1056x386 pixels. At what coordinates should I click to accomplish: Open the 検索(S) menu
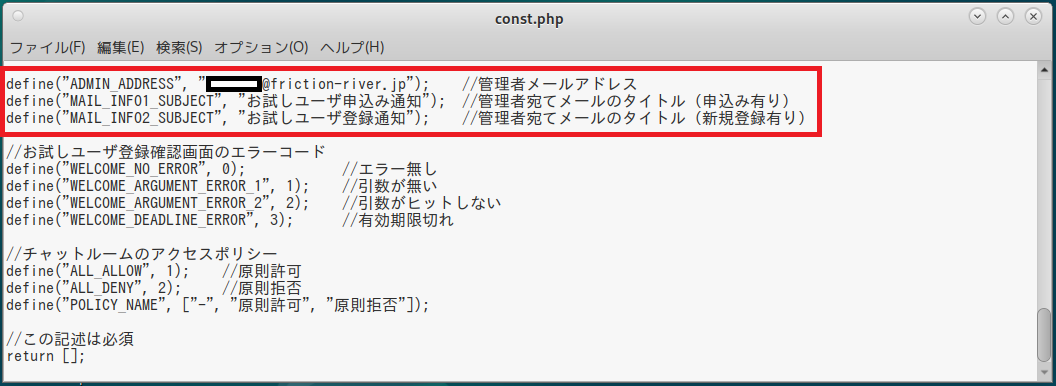pyautogui.click(x=179, y=47)
